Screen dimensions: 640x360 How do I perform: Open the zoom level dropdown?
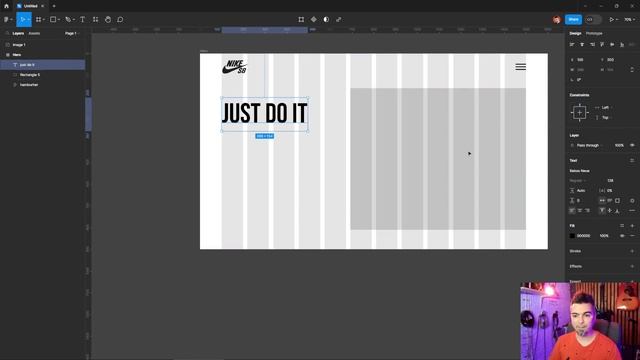coord(629,19)
